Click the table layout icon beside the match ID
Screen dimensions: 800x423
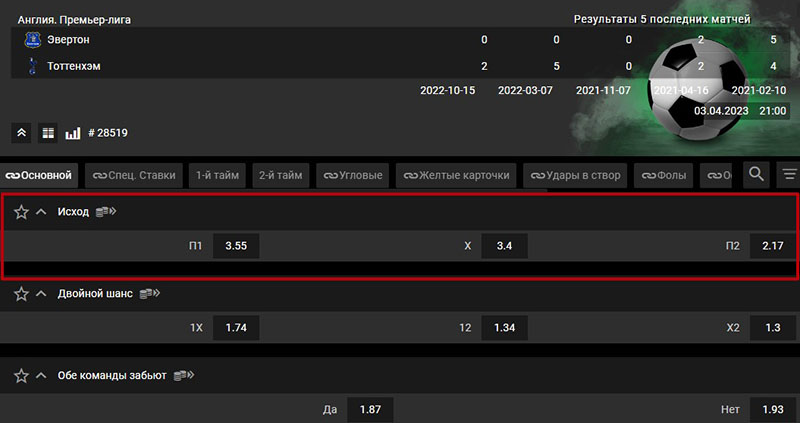point(47,132)
